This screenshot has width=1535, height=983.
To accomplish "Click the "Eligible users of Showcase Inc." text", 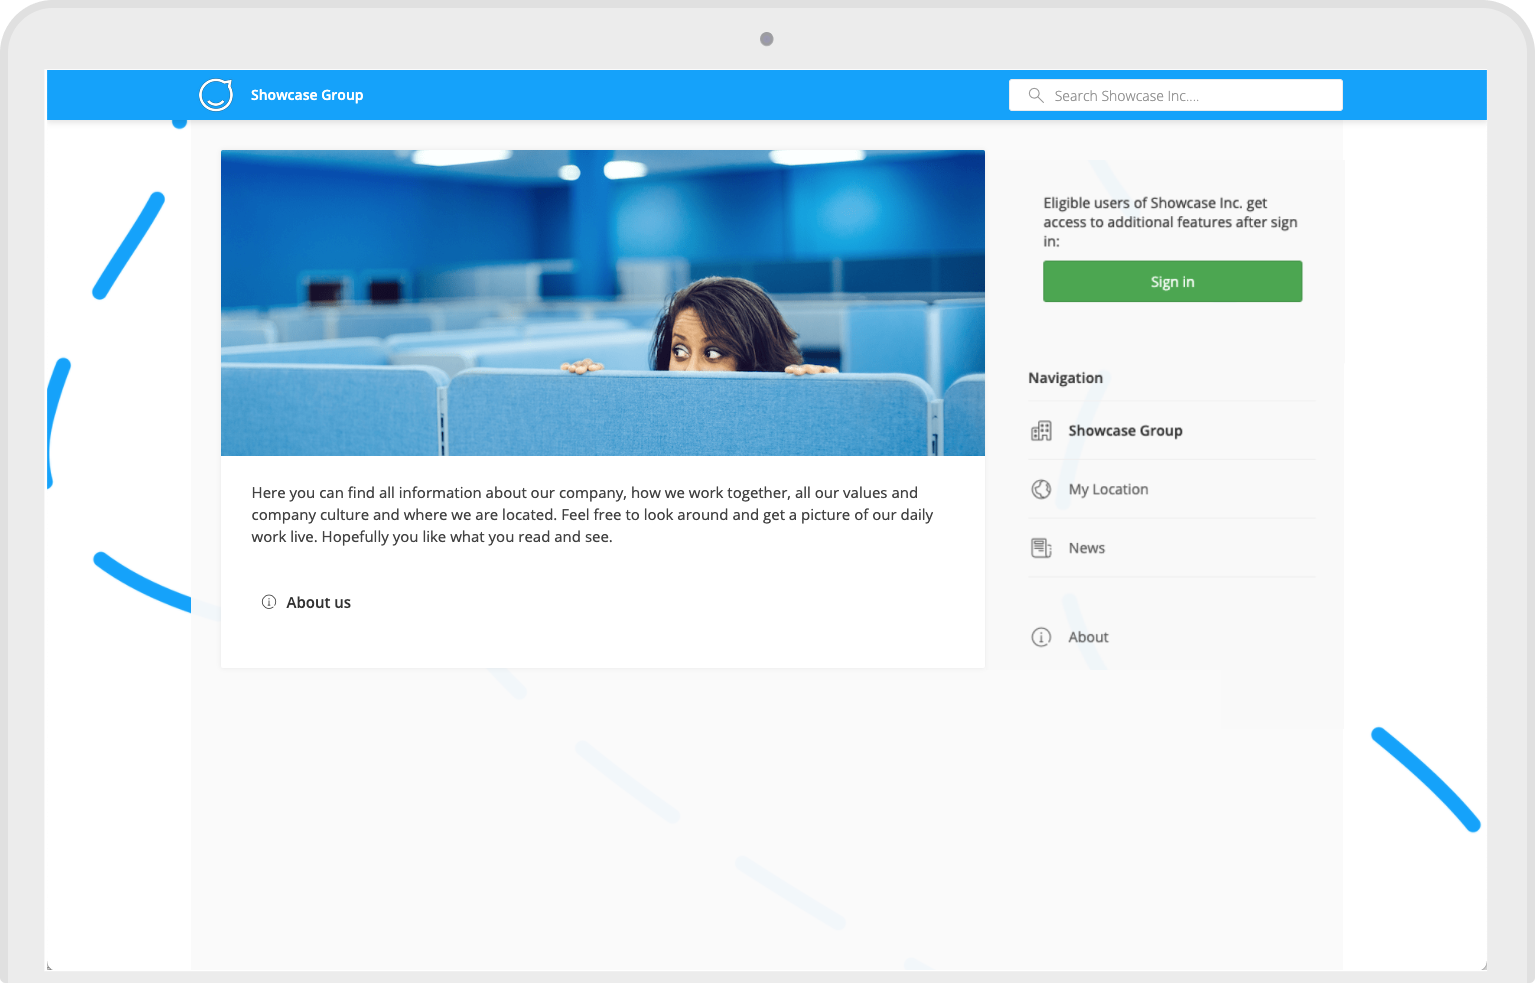I will [x=1170, y=222].
